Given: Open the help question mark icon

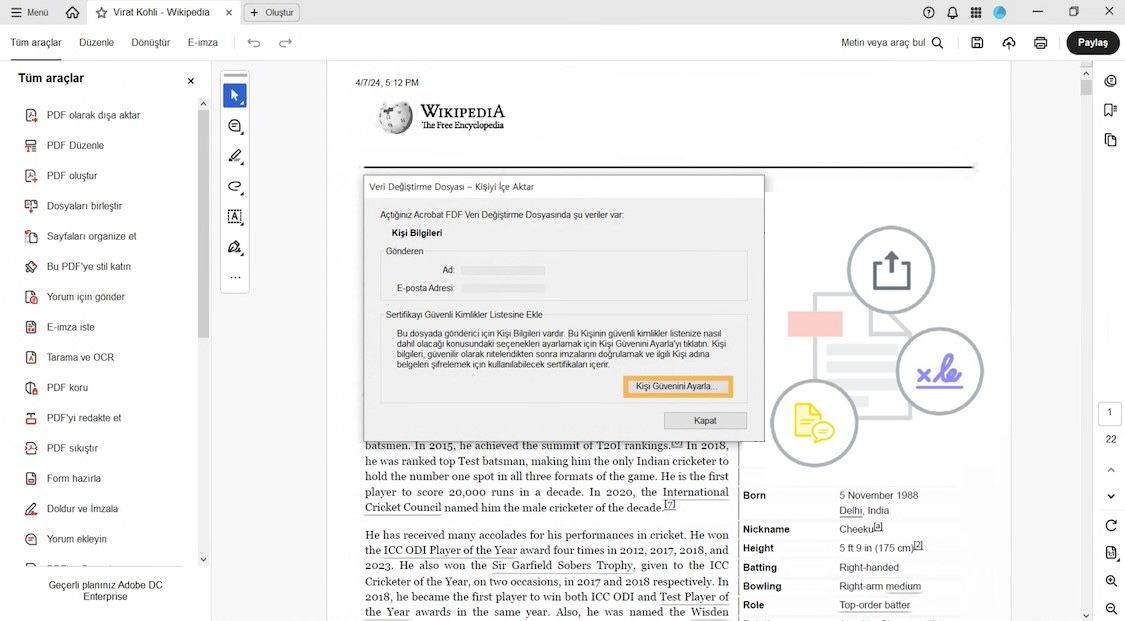Looking at the screenshot, I should pyautogui.click(x=928, y=12).
